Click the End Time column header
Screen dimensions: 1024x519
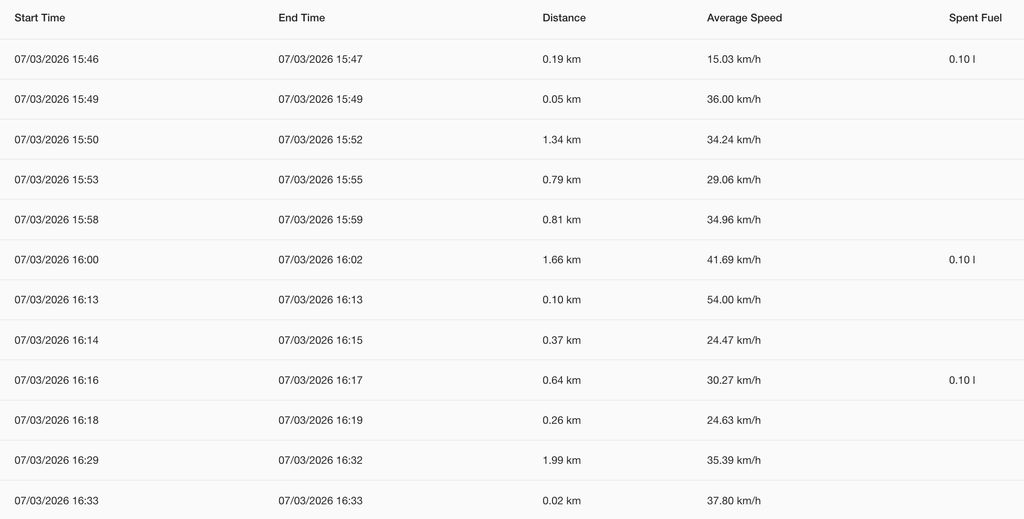301,18
